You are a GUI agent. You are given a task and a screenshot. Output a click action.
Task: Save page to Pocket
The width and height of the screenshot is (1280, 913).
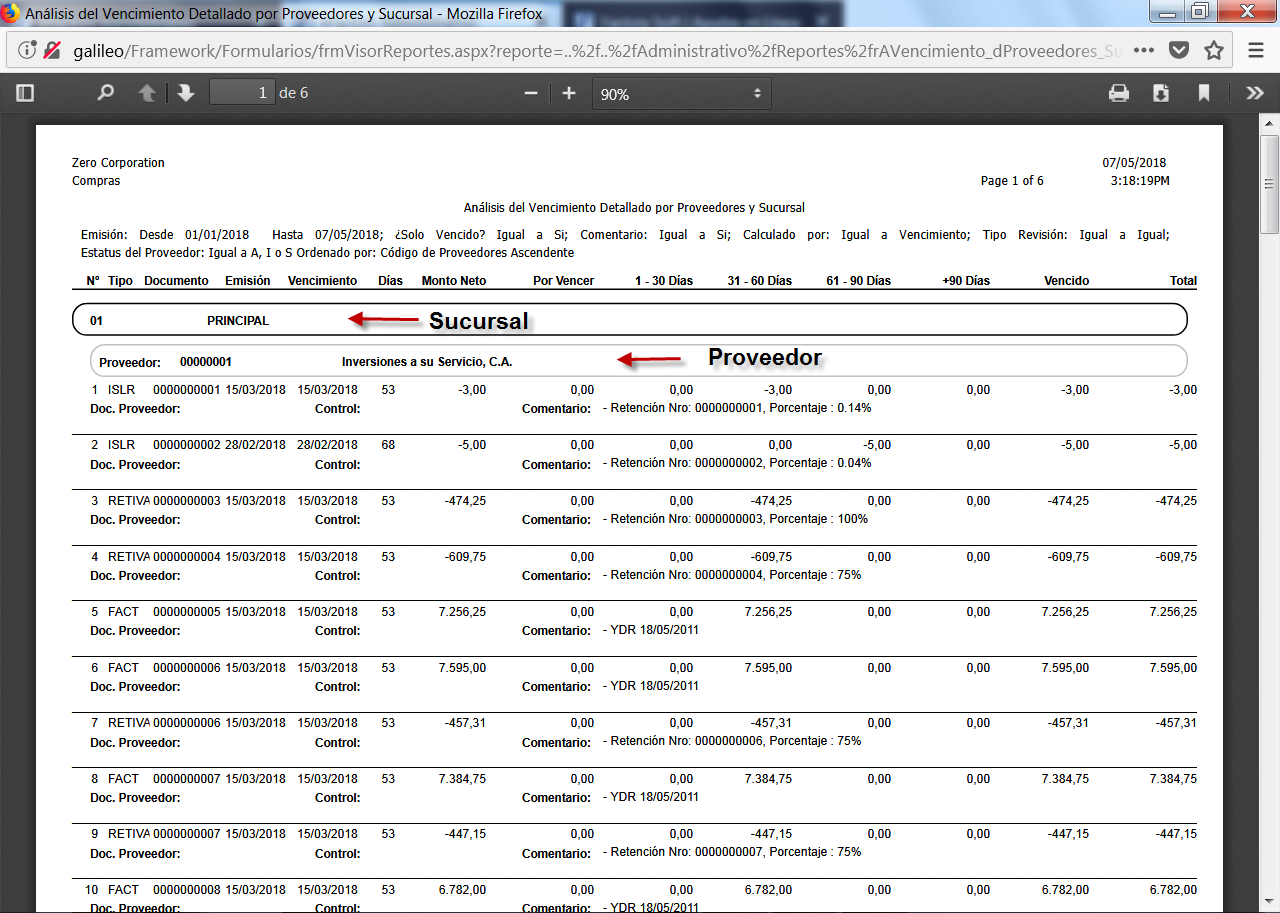coord(1180,50)
